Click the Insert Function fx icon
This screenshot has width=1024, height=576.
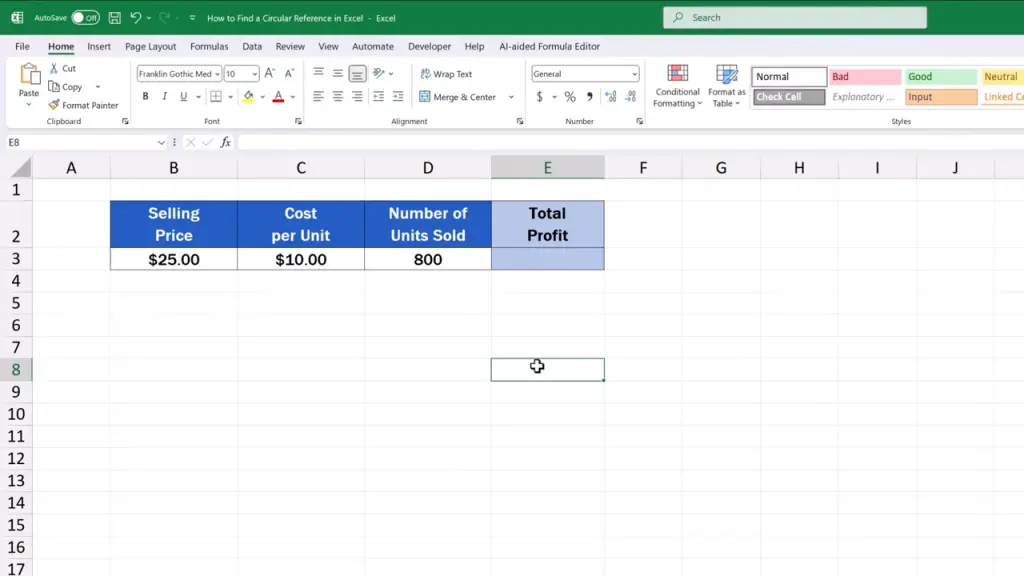click(226, 142)
